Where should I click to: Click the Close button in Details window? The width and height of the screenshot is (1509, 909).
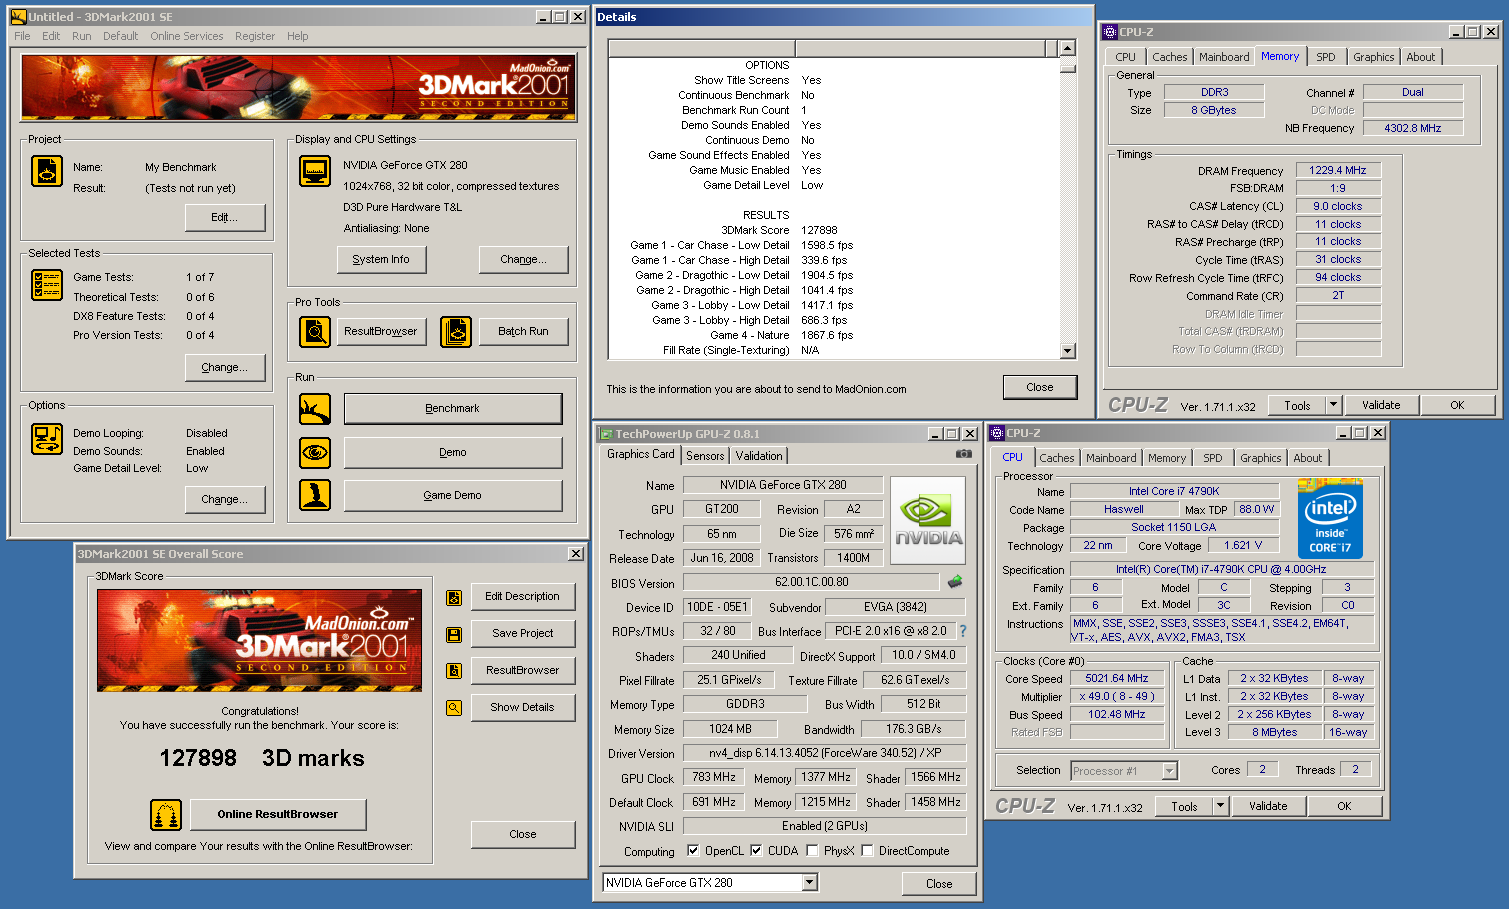pyautogui.click(x=1040, y=387)
